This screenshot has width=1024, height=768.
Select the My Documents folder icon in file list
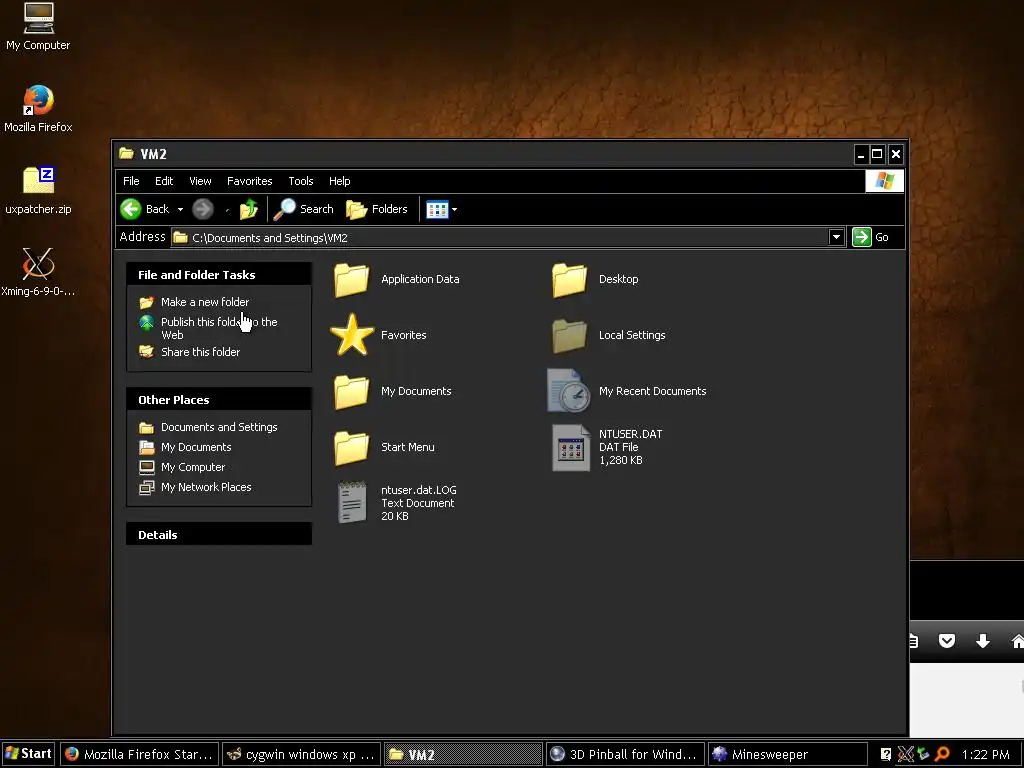[351, 391]
